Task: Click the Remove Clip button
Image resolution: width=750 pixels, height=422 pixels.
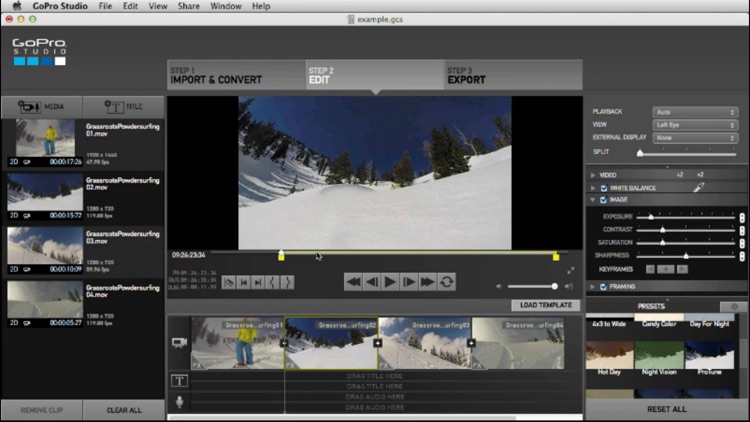Action: [x=42, y=410]
